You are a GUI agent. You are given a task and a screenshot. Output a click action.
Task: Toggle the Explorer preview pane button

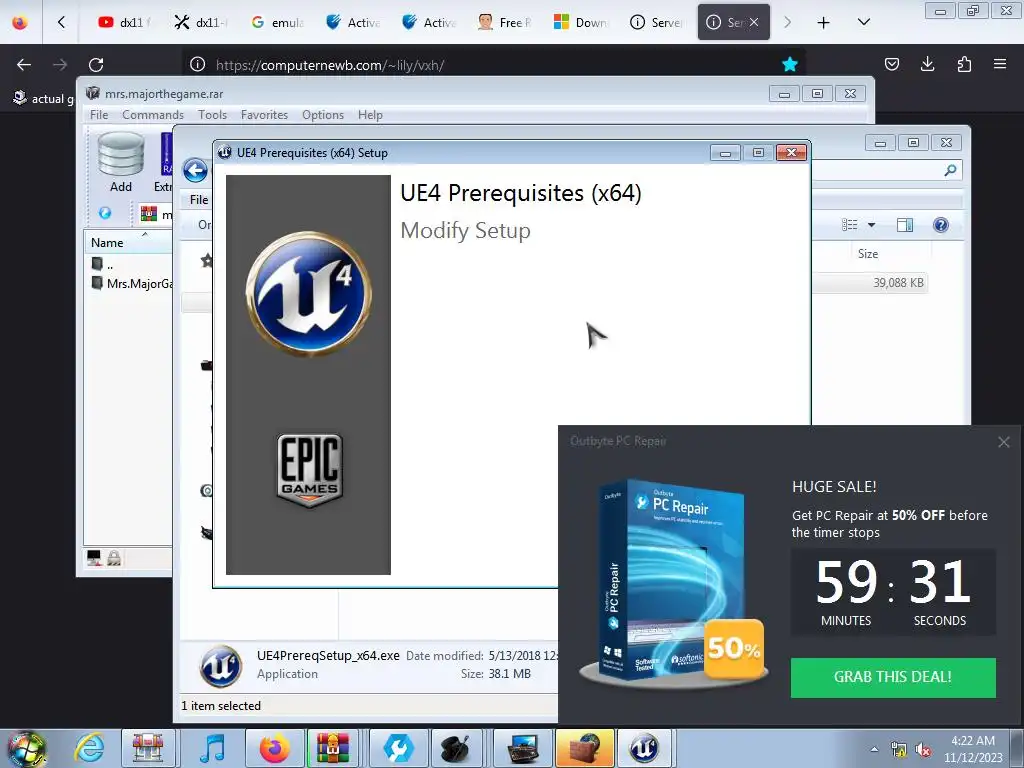(x=904, y=225)
